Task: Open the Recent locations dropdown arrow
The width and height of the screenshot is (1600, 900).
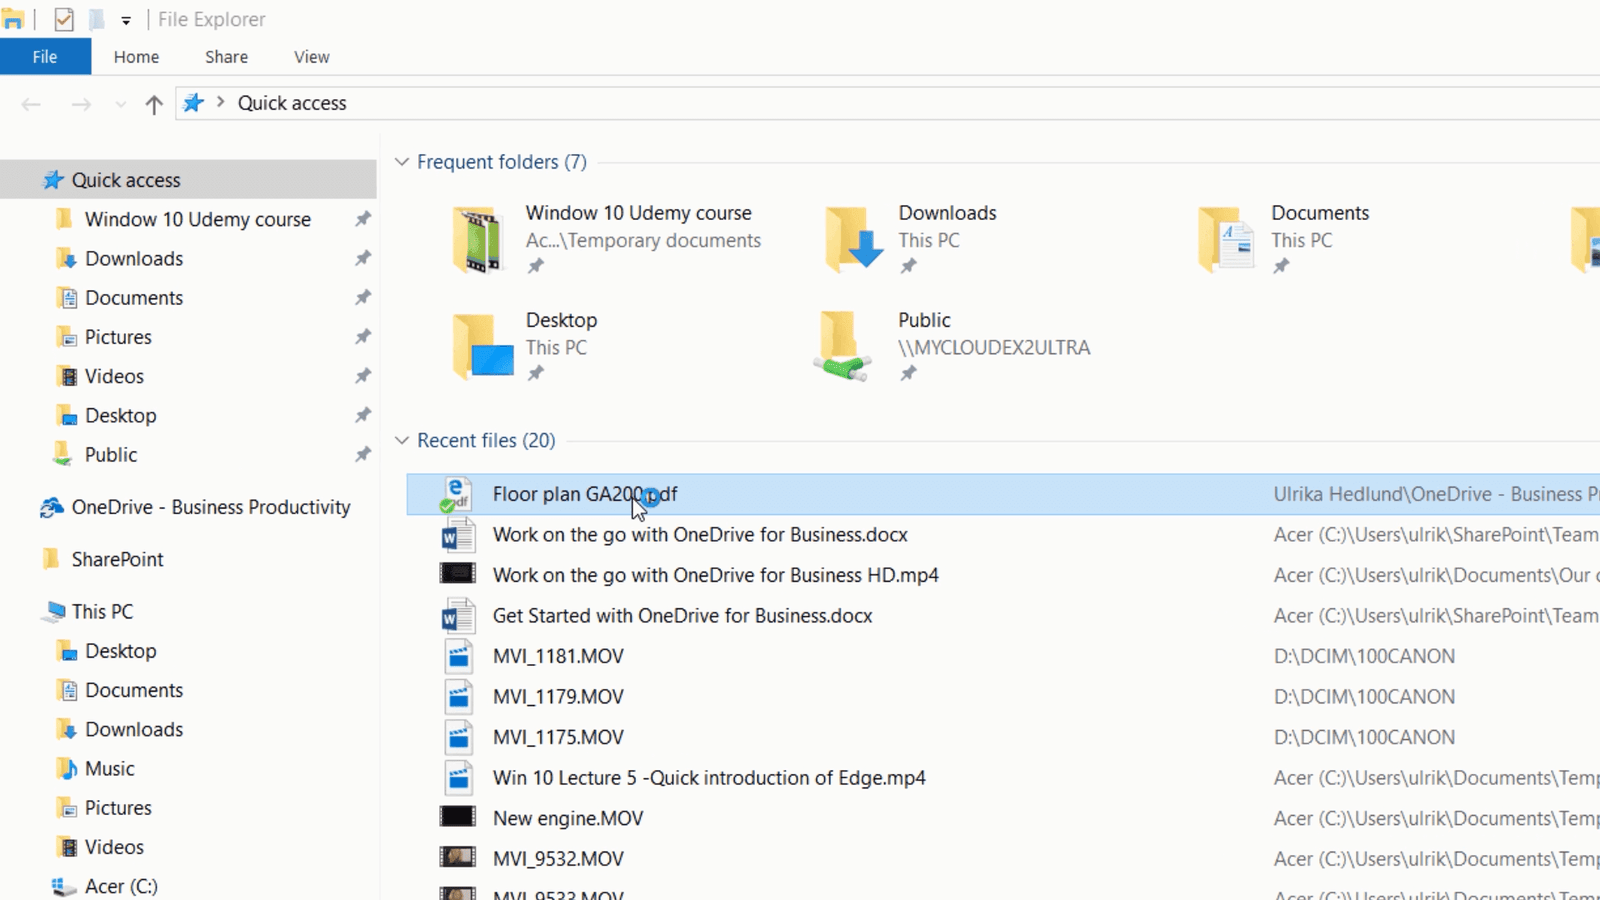Action: click(120, 104)
